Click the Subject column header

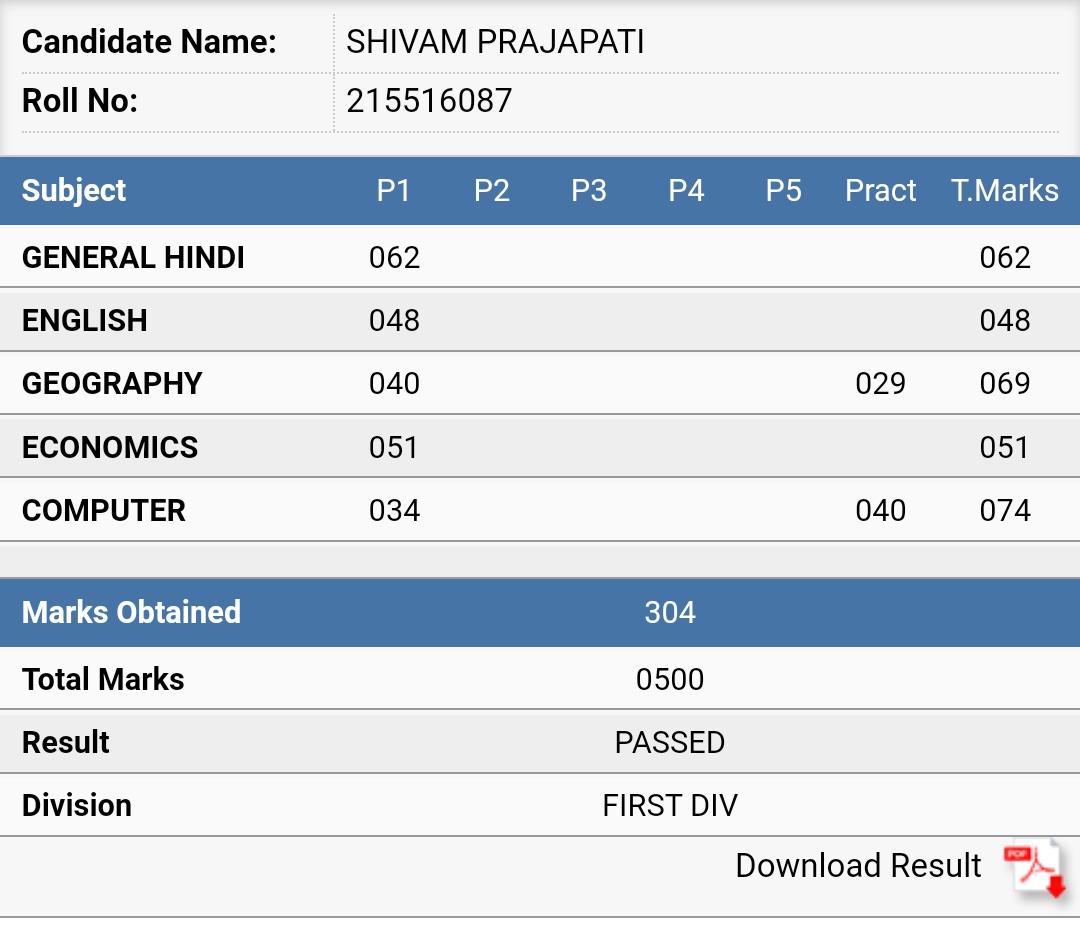(x=74, y=191)
